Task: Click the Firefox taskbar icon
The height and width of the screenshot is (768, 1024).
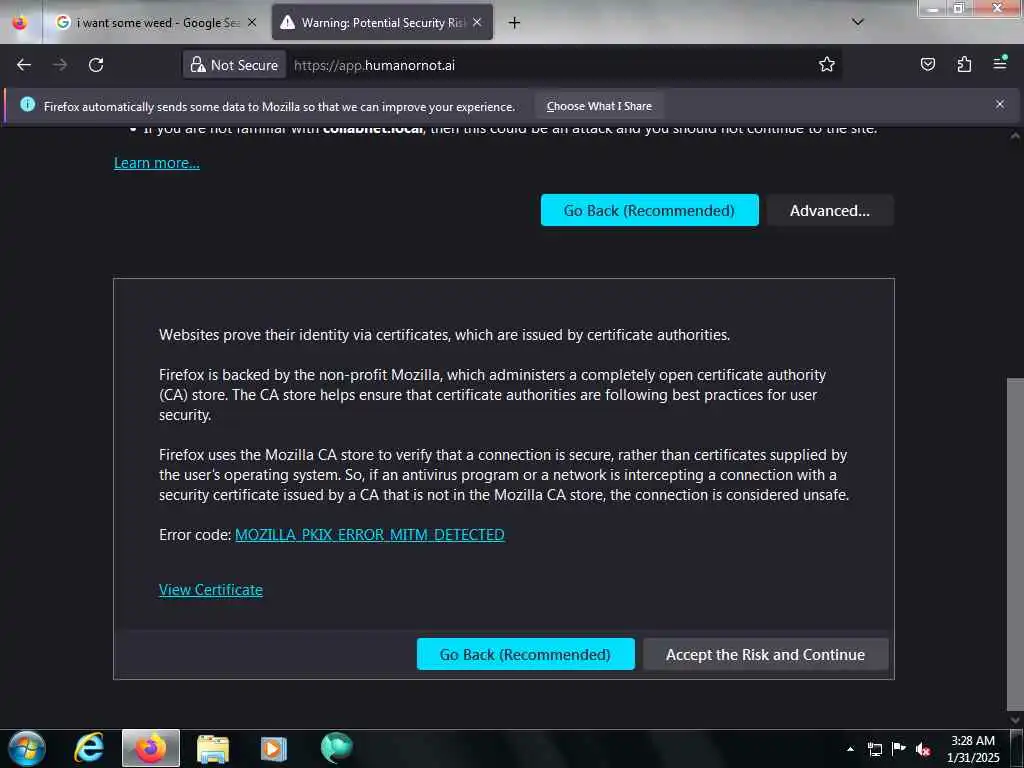Action: (151, 748)
